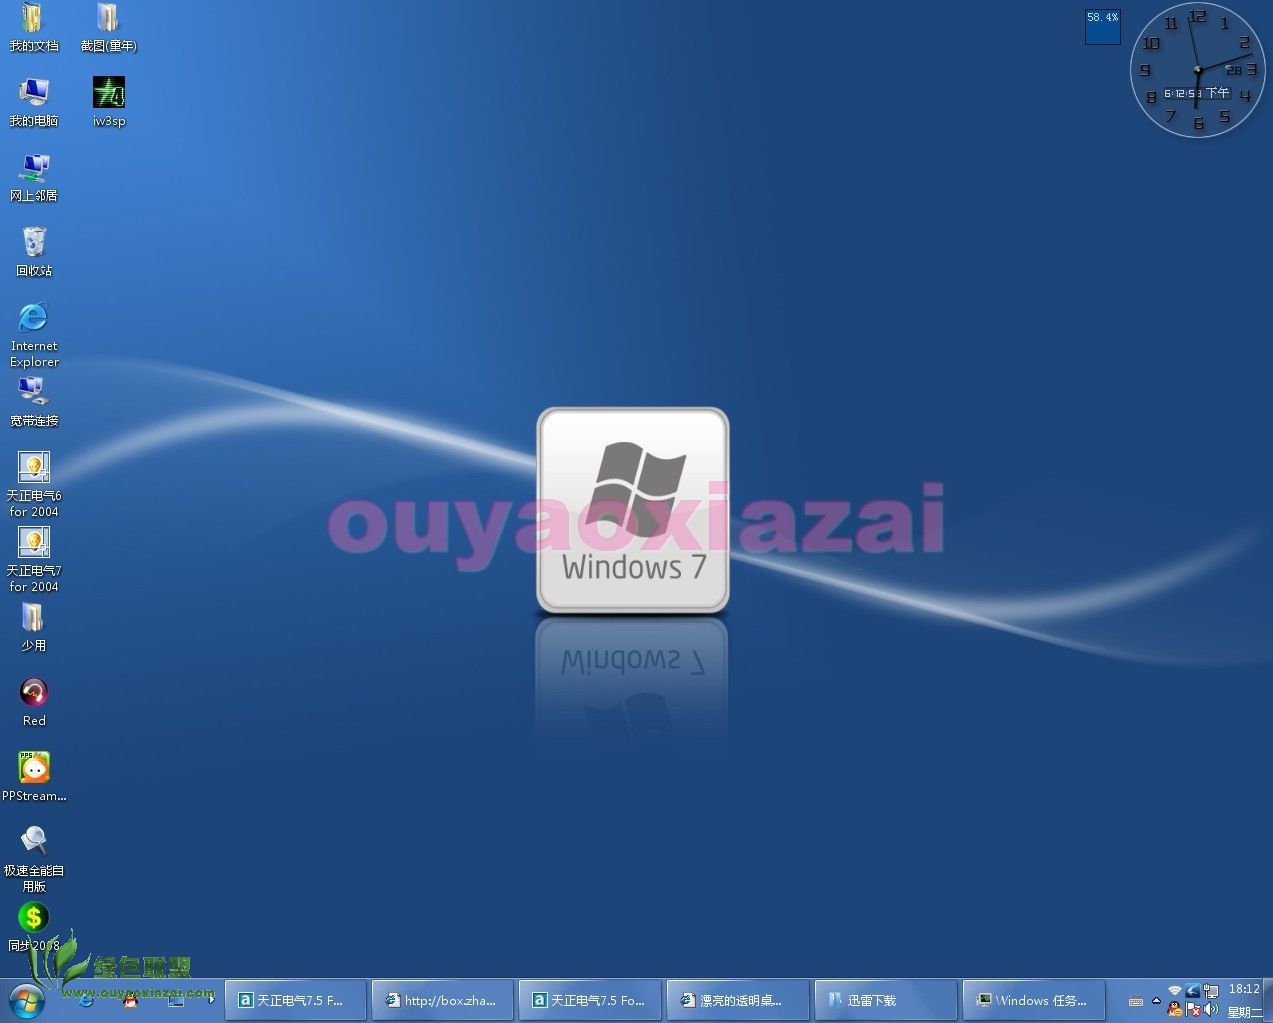Open the QQ penguin tray icon
The image size is (1273, 1023).
(1175, 1009)
